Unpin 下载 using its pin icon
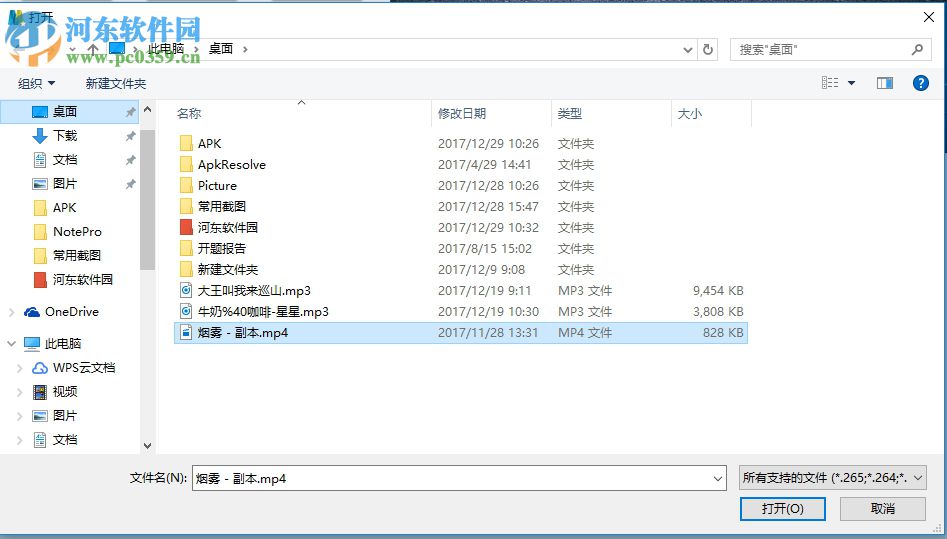 click(130, 136)
